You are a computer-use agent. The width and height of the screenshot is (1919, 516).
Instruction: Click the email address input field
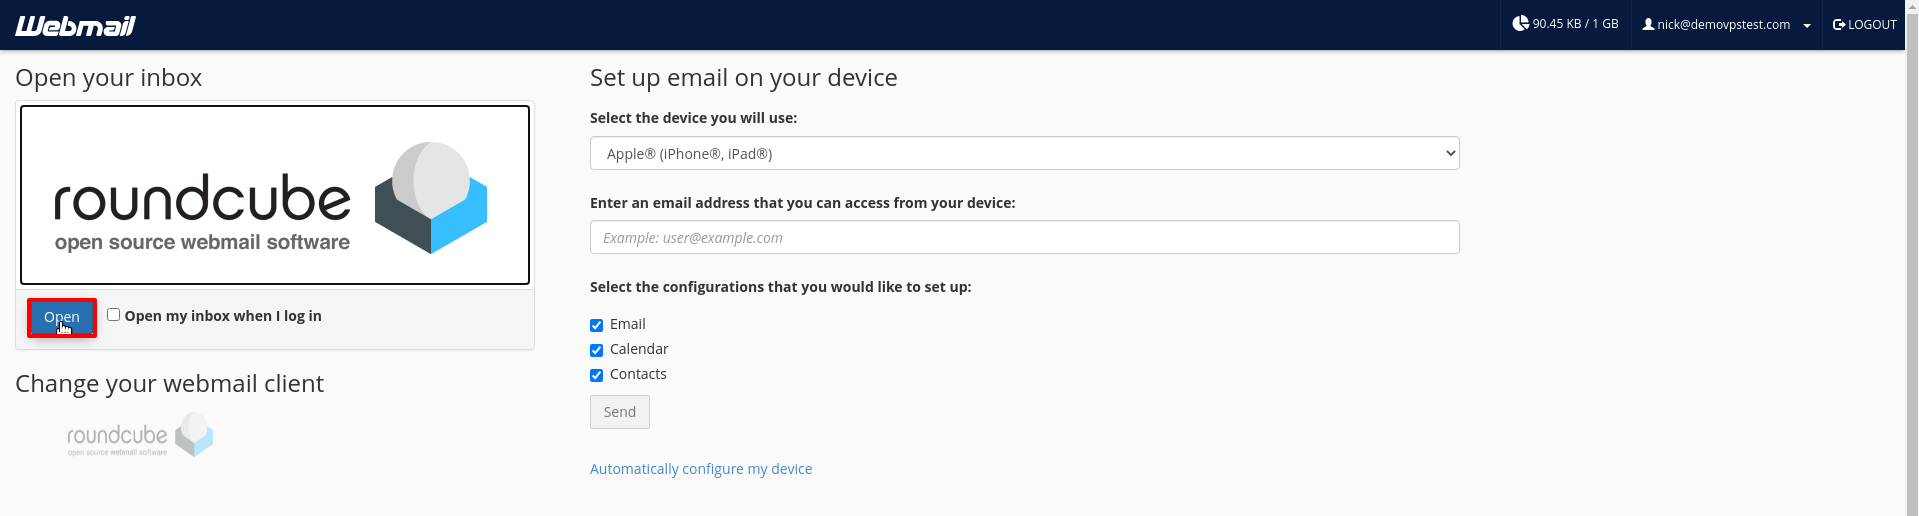[x=1024, y=237]
